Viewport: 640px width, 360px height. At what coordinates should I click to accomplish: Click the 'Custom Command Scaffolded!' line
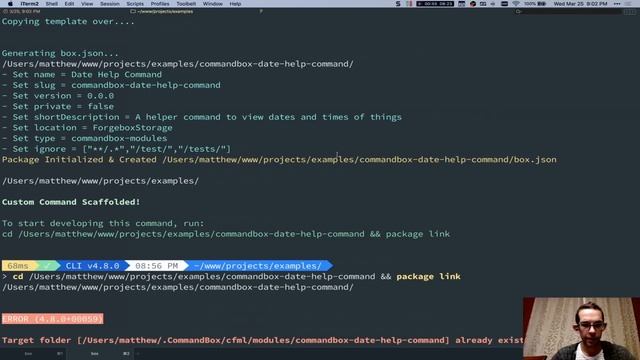tap(71, 202)
